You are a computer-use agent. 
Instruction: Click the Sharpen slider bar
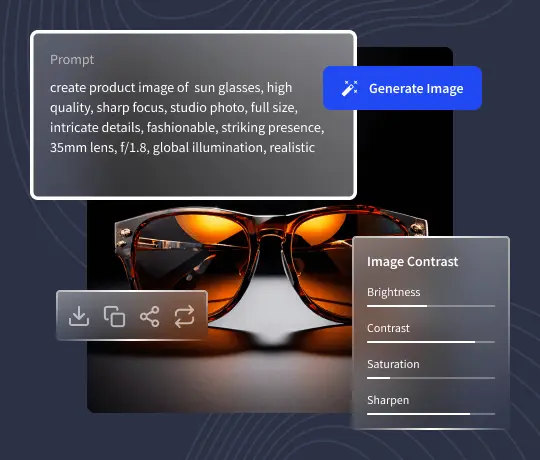pos(431,414)
